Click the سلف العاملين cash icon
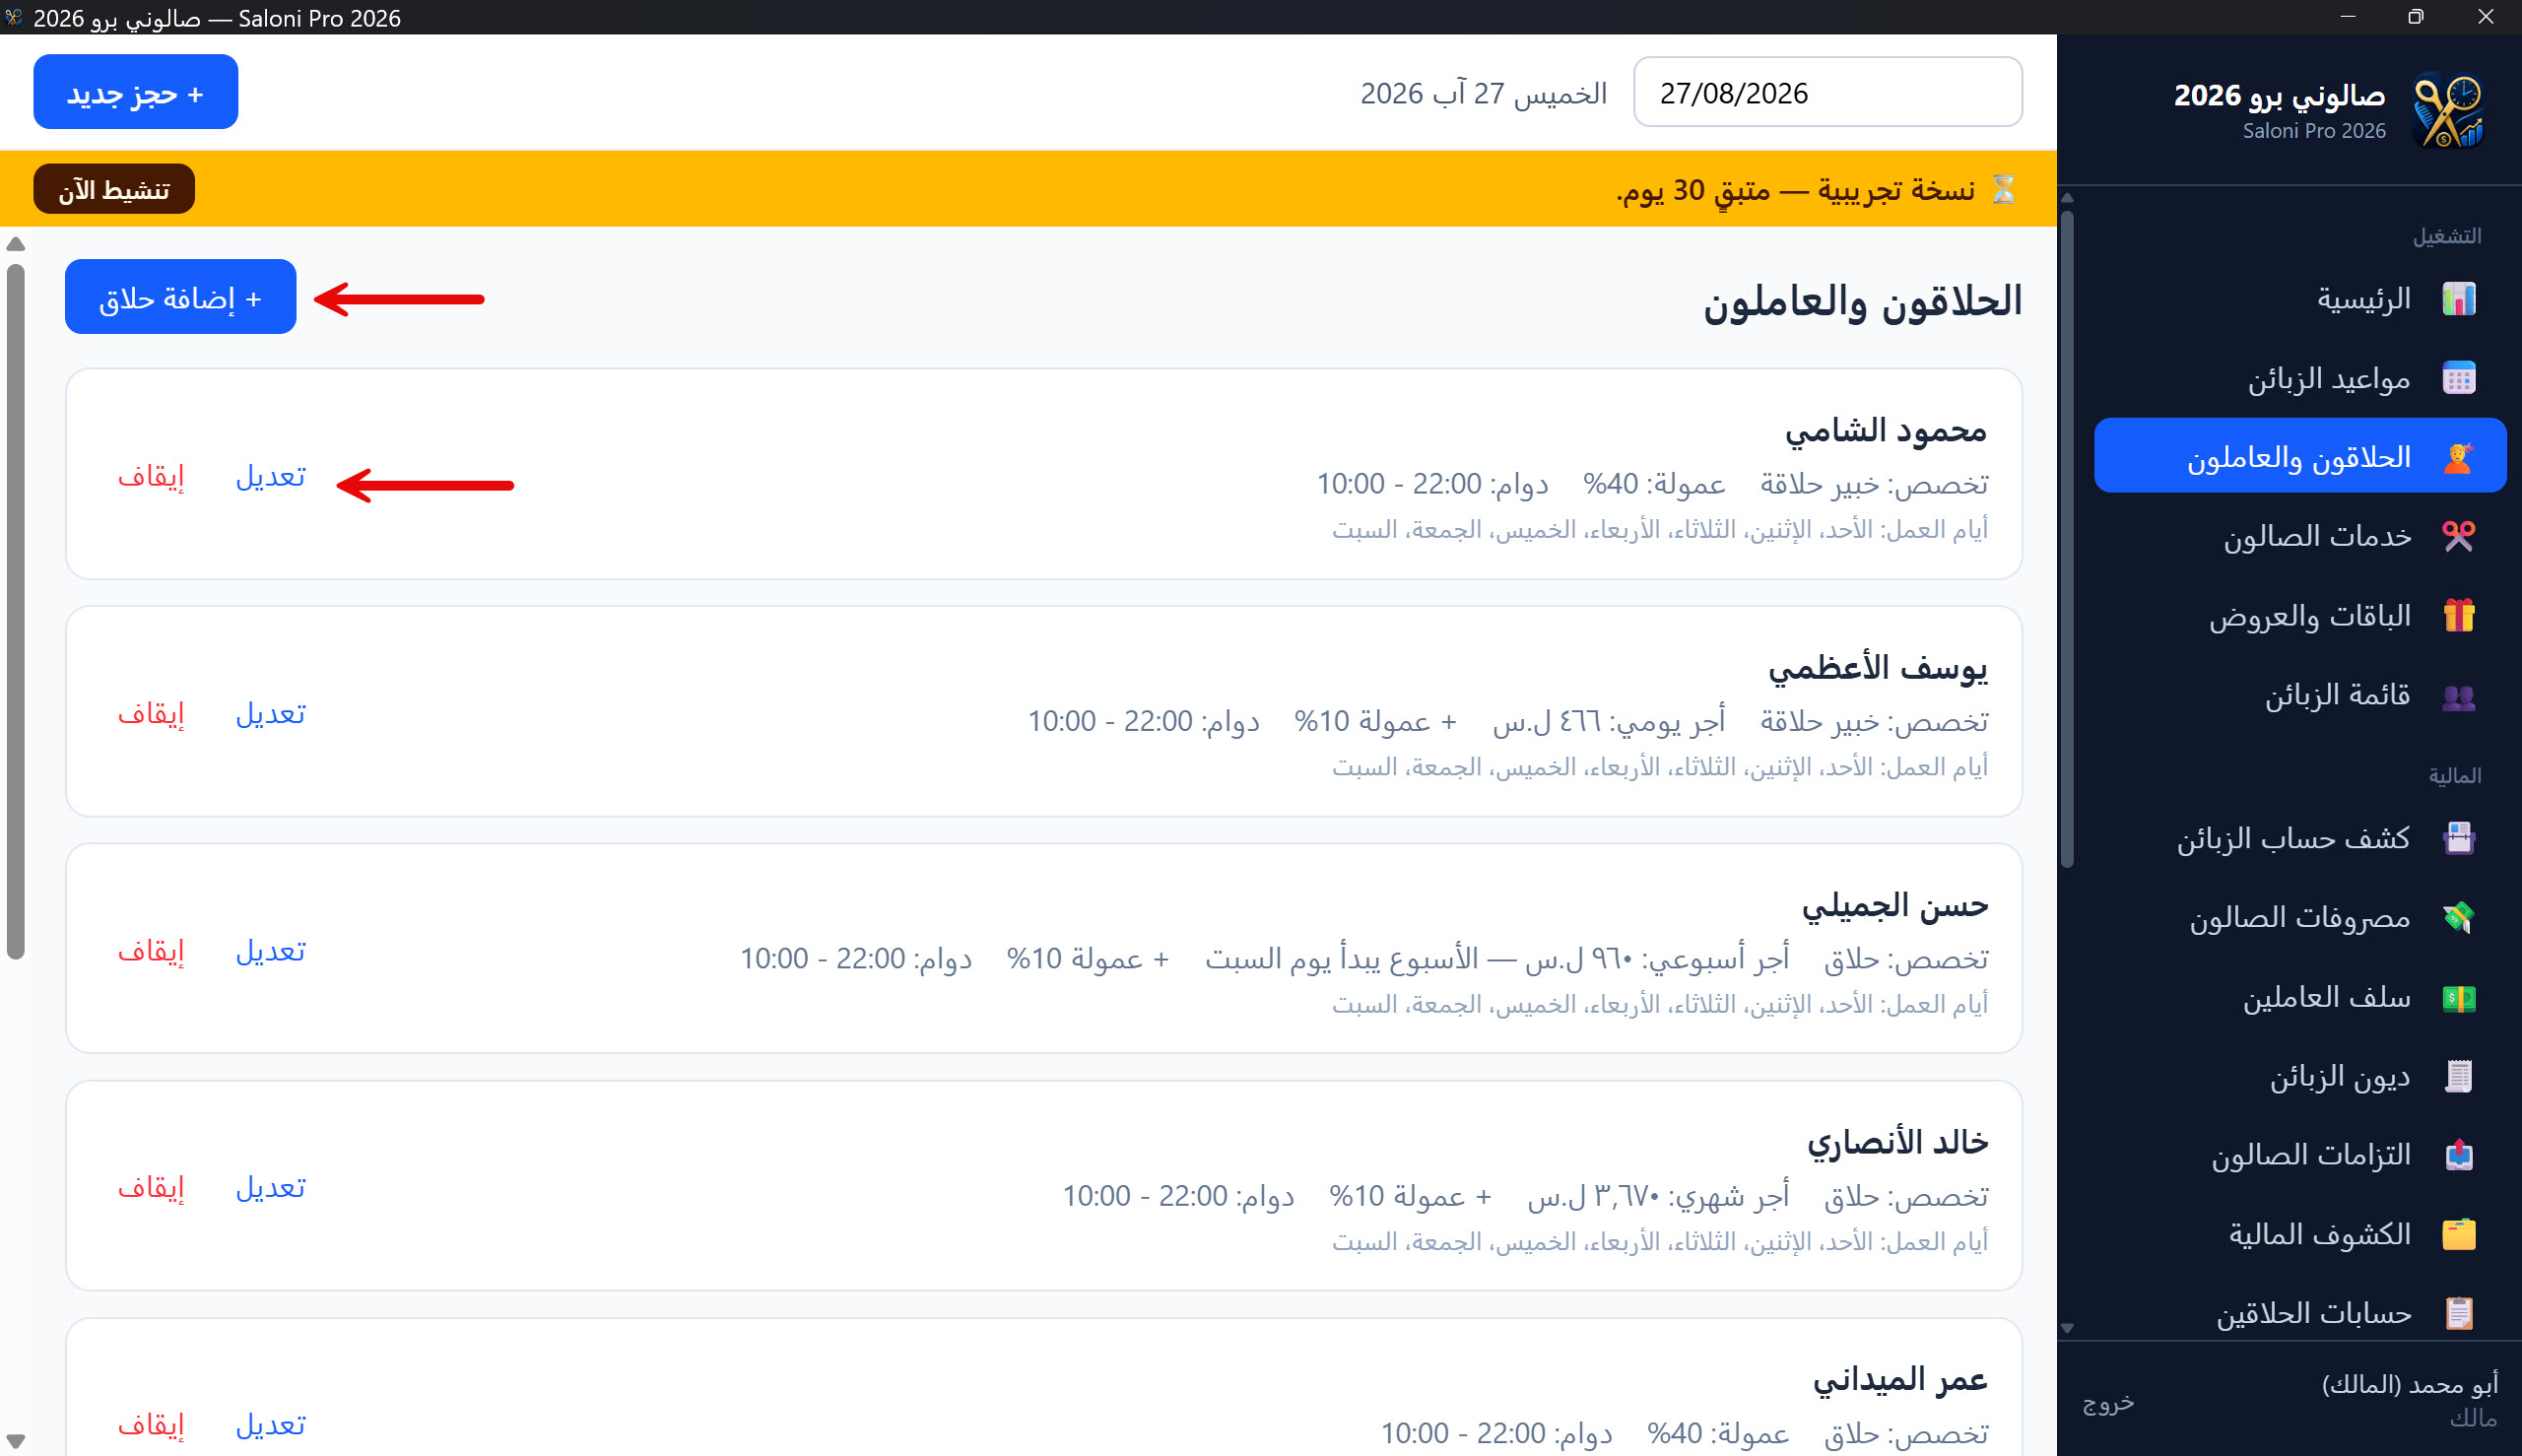 2459,997
